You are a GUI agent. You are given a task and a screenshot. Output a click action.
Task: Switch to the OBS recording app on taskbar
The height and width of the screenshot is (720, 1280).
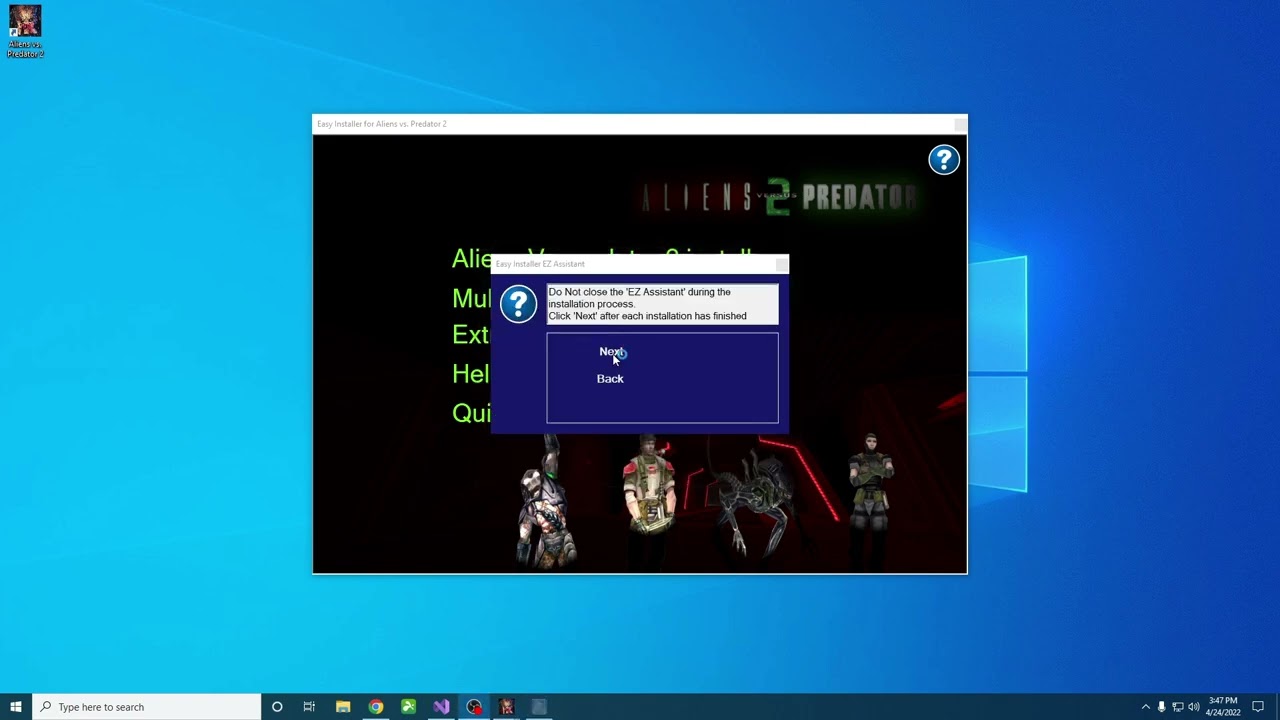coord(474,707)
